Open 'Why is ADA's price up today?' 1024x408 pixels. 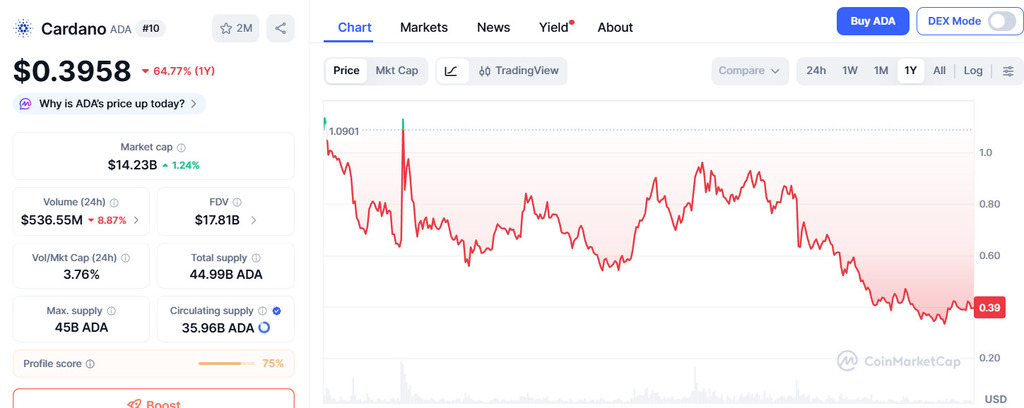111,103
